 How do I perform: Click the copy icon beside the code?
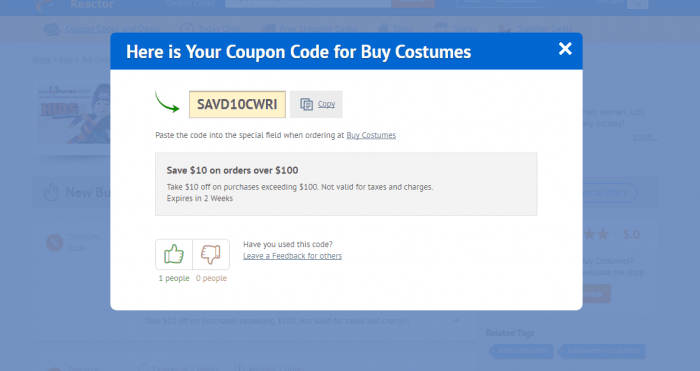point(306,104)
